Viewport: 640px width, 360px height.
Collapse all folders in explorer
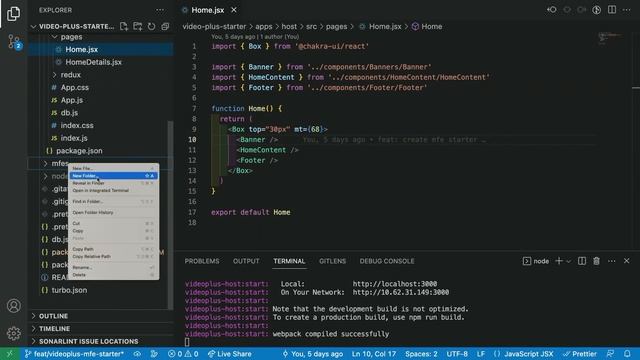[165, 27]
